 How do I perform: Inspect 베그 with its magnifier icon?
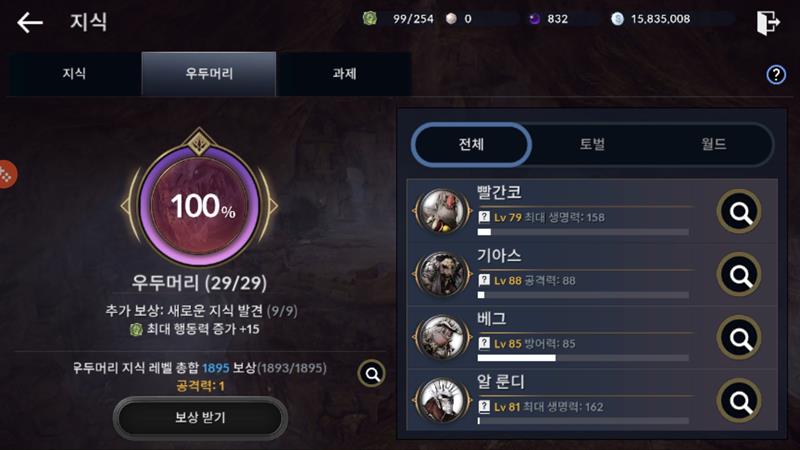point(739,338)
